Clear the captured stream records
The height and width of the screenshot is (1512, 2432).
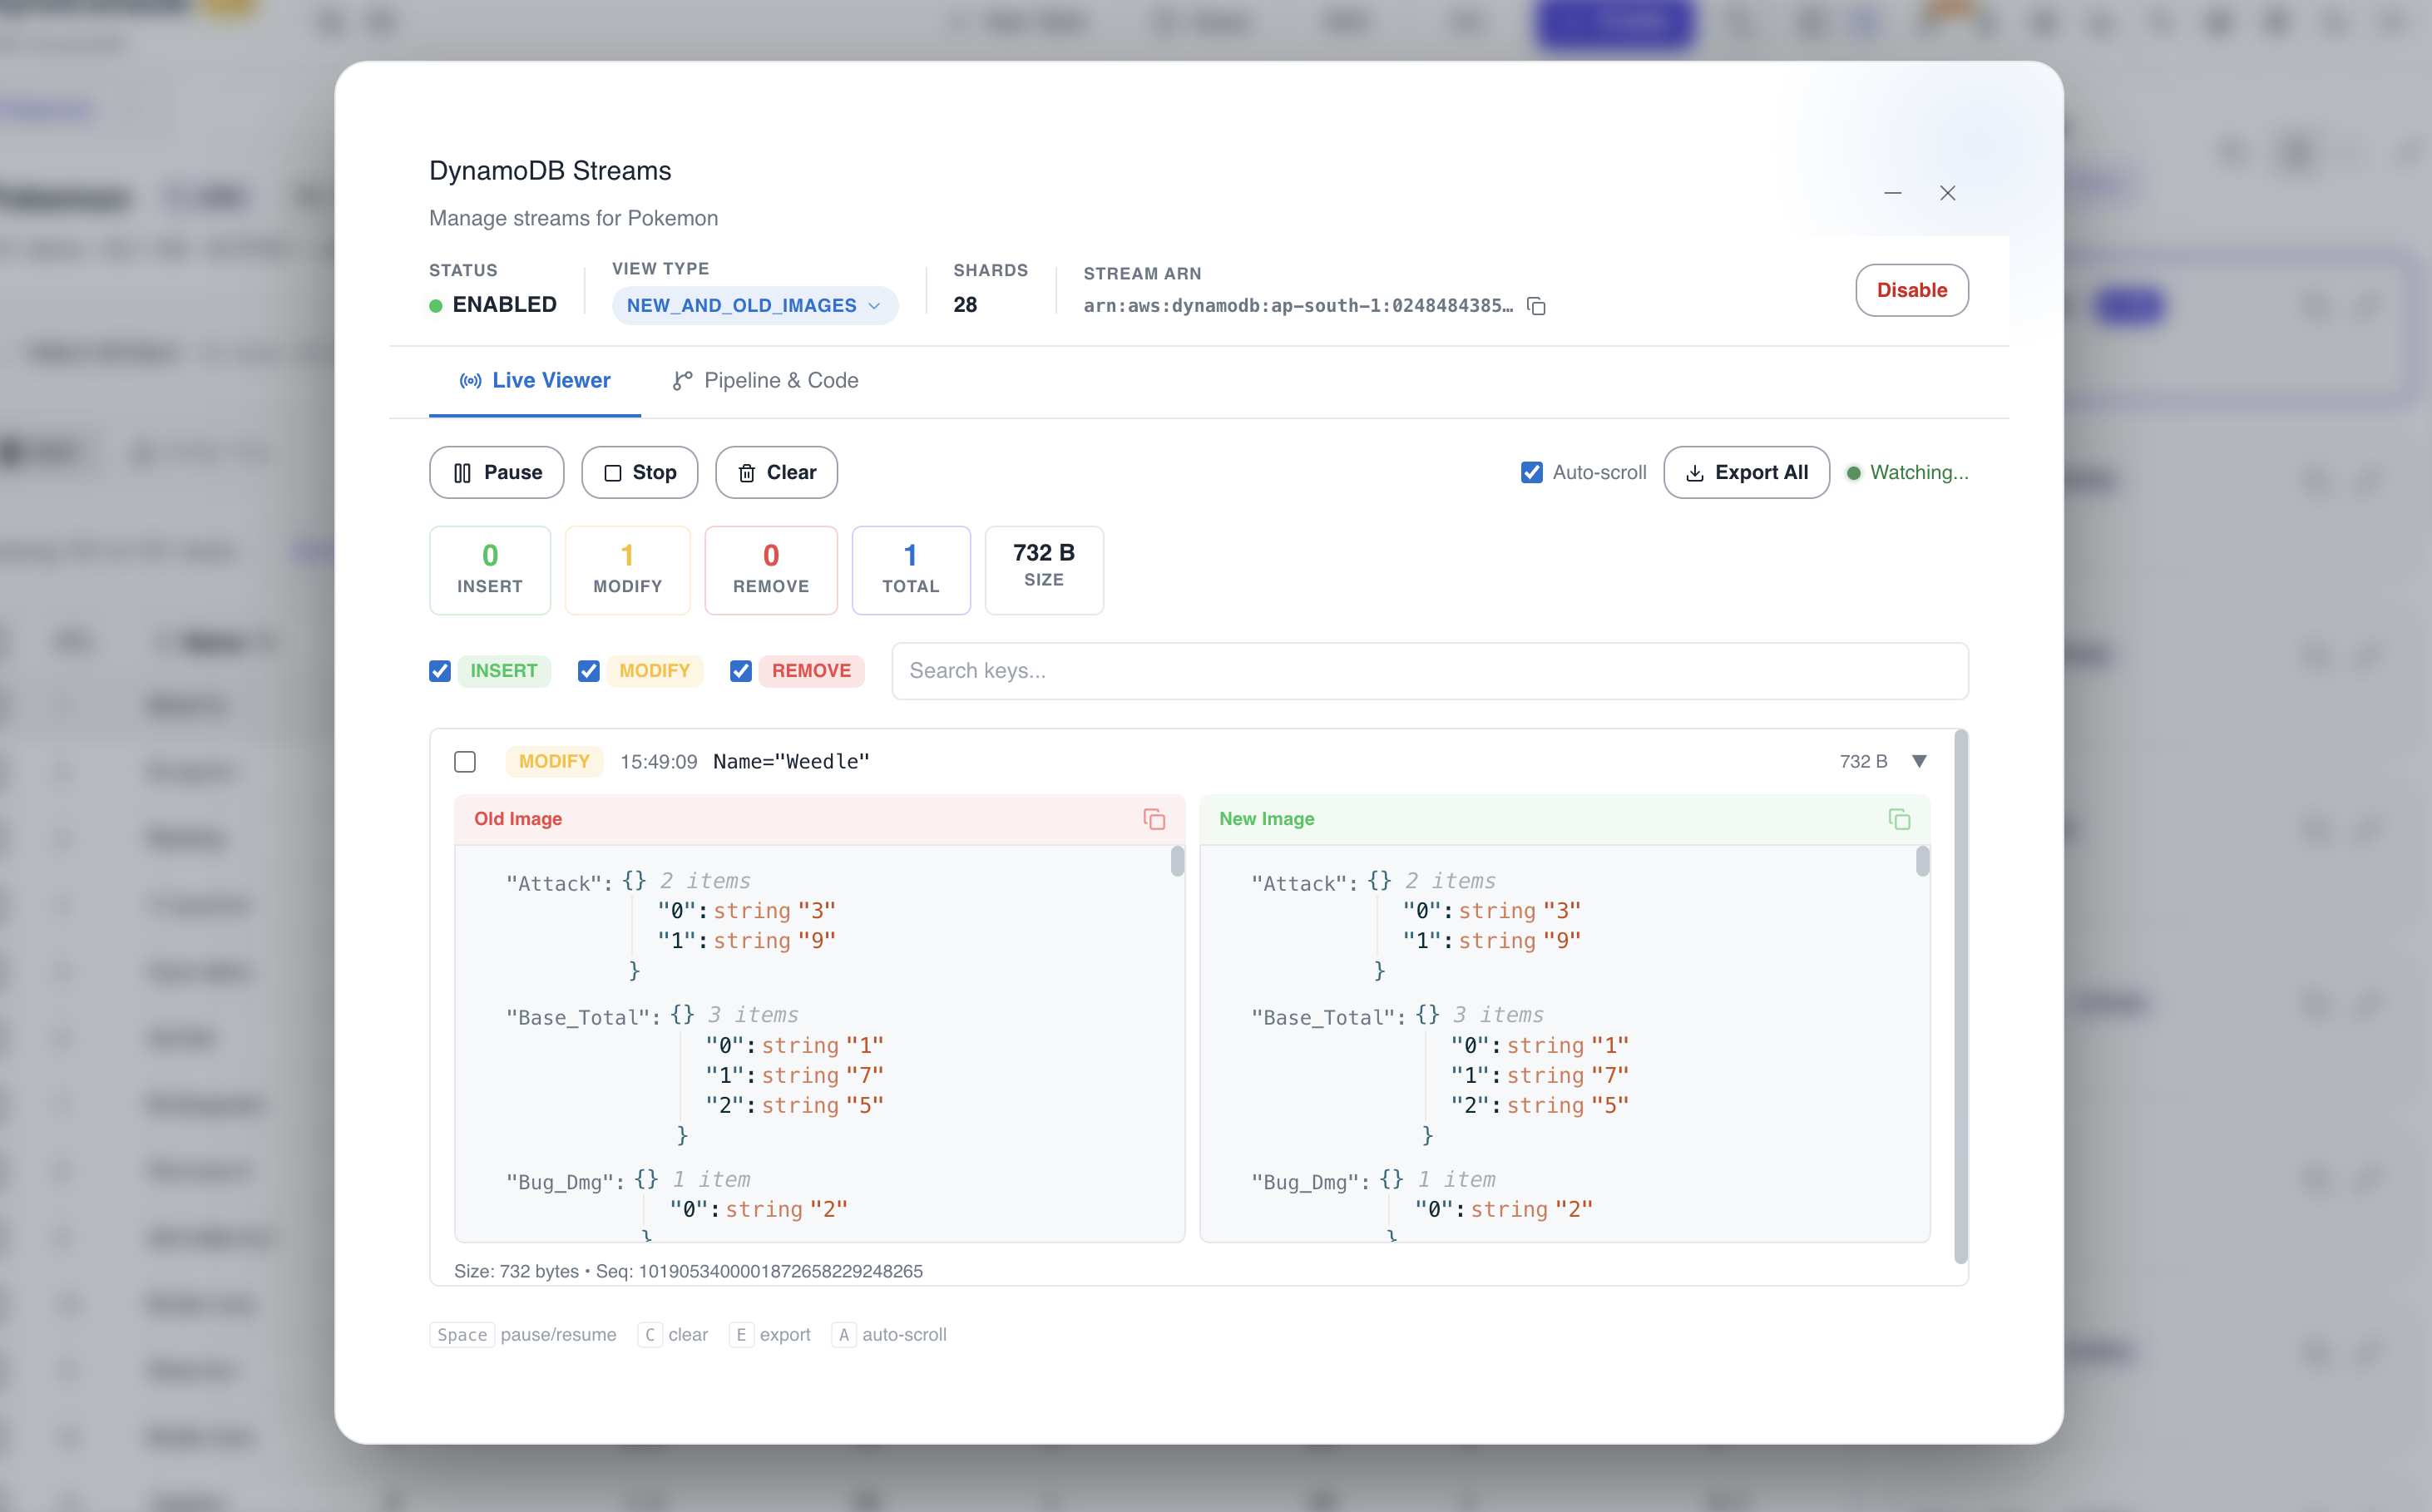point(777,472)
